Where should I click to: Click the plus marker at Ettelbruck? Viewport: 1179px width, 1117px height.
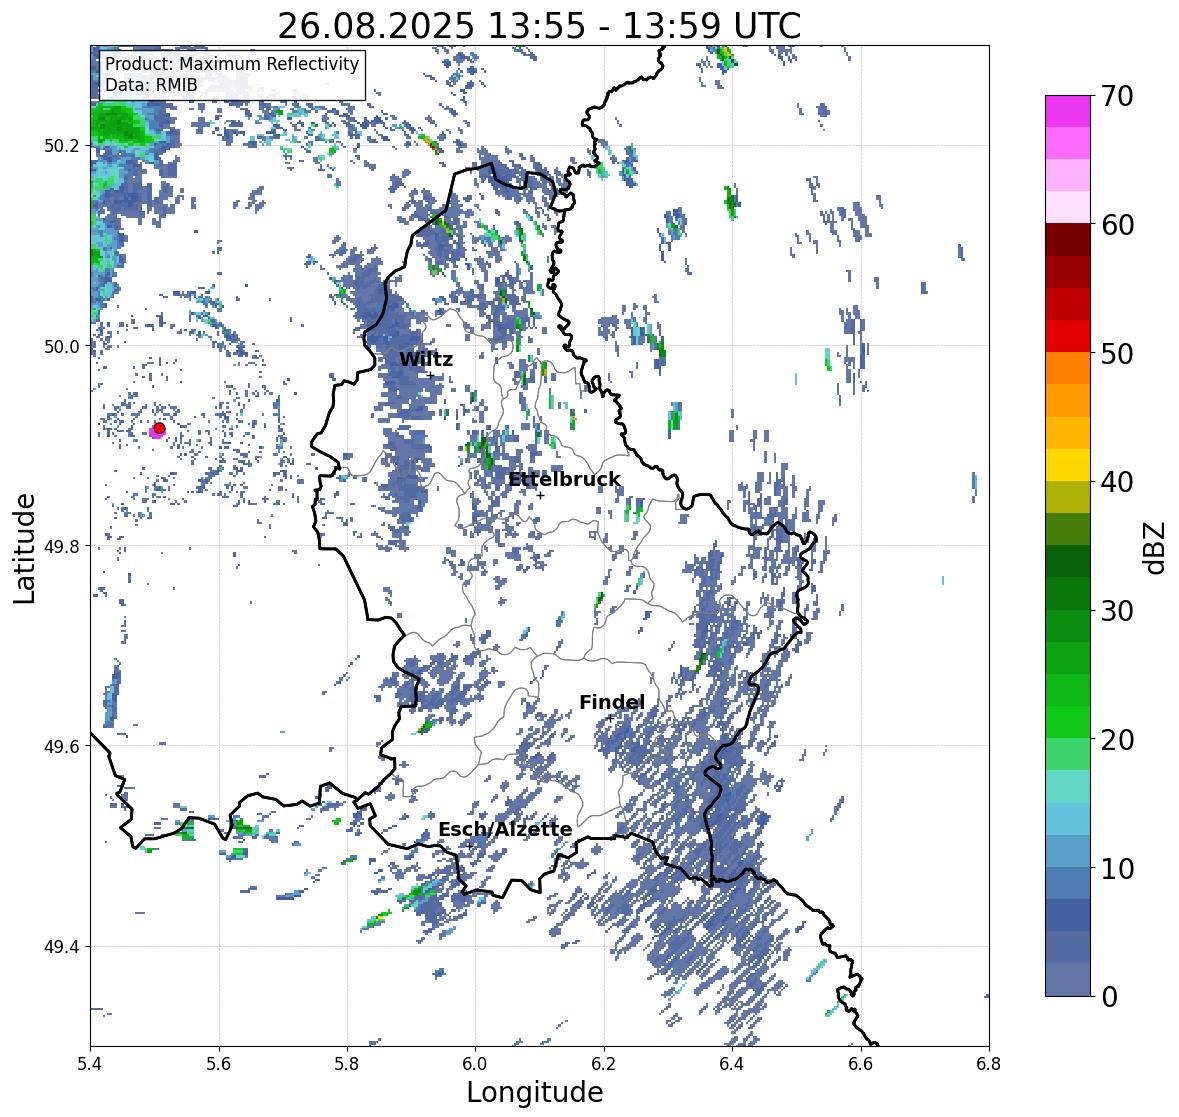[540, 495]
